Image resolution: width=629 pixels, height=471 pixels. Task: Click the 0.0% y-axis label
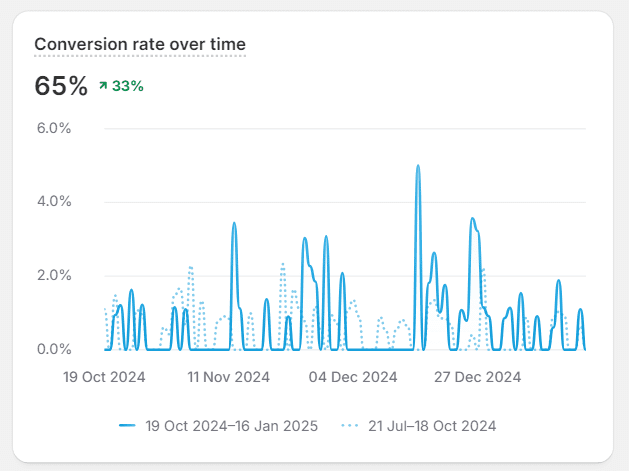53,349
